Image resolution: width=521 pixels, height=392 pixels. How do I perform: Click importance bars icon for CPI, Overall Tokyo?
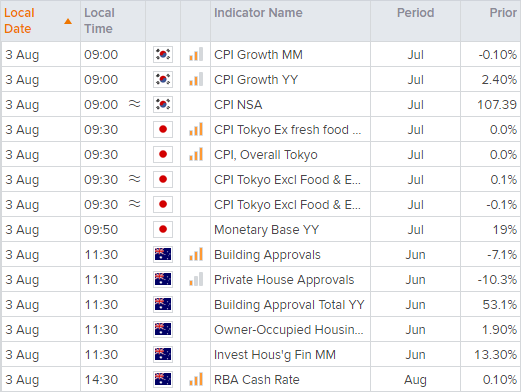196,154
